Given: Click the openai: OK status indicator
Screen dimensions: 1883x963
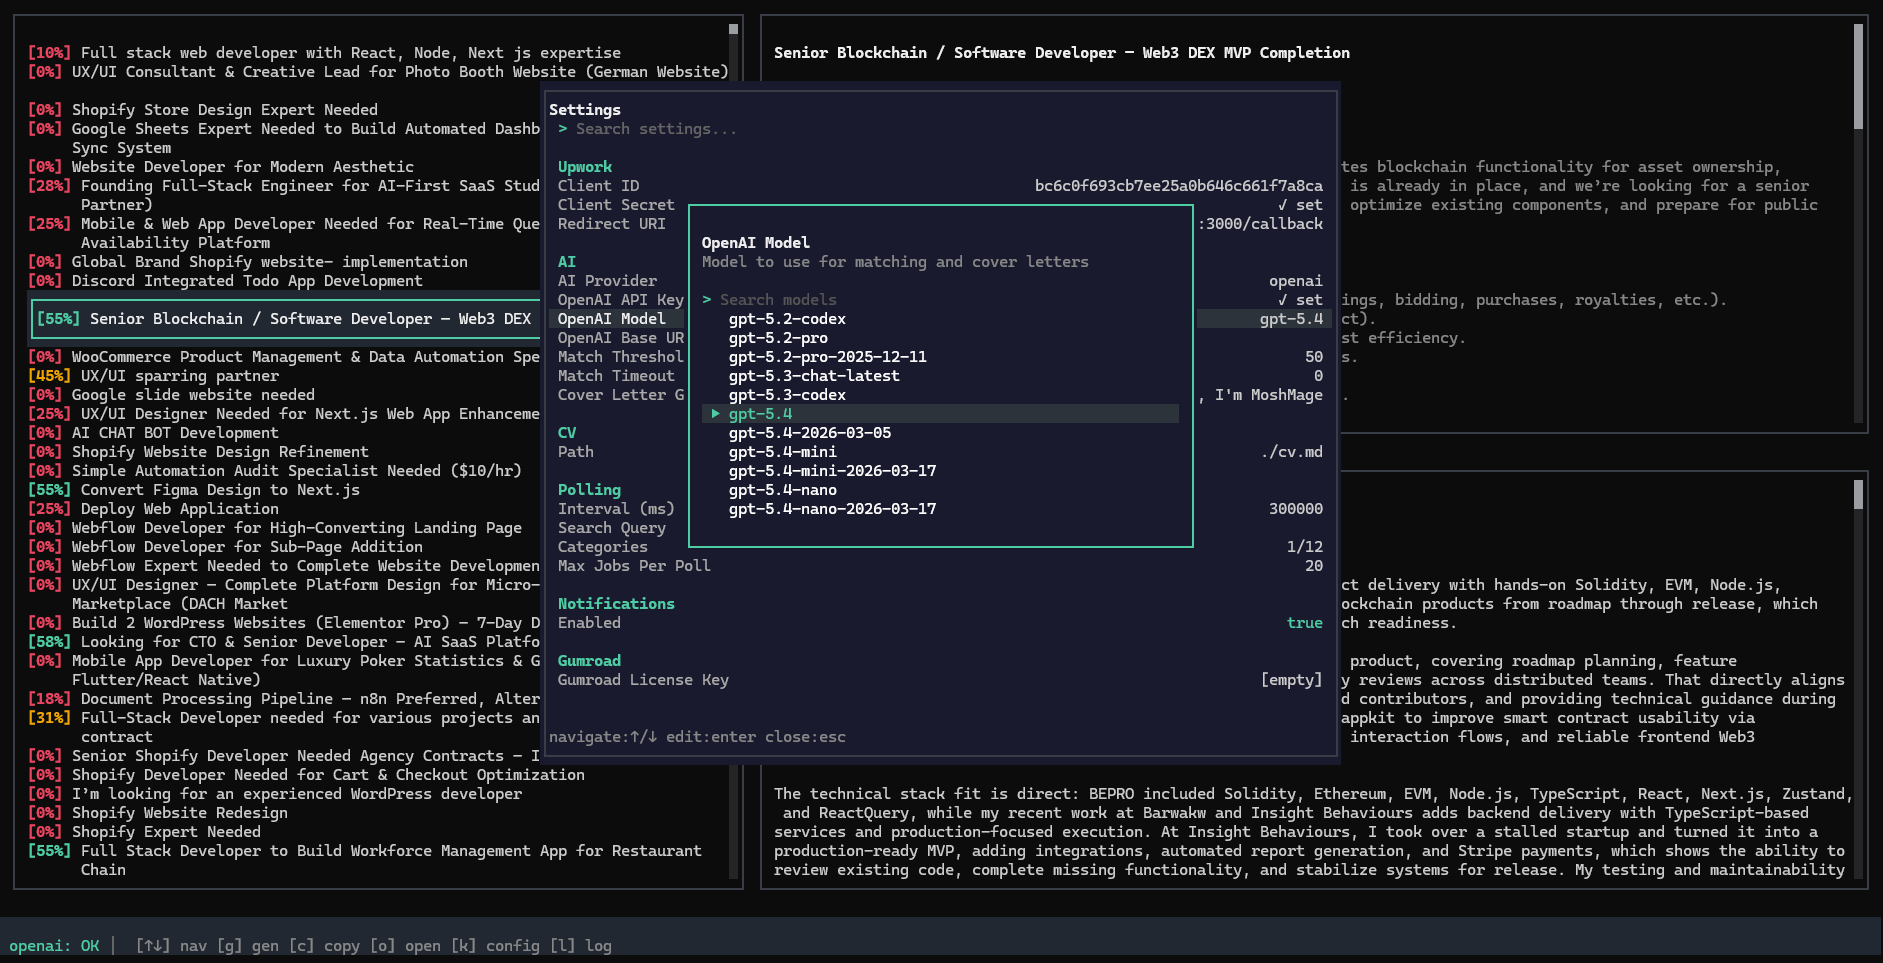Looking at the screenshot, I should pyautogui.click(x=54, y=946).
